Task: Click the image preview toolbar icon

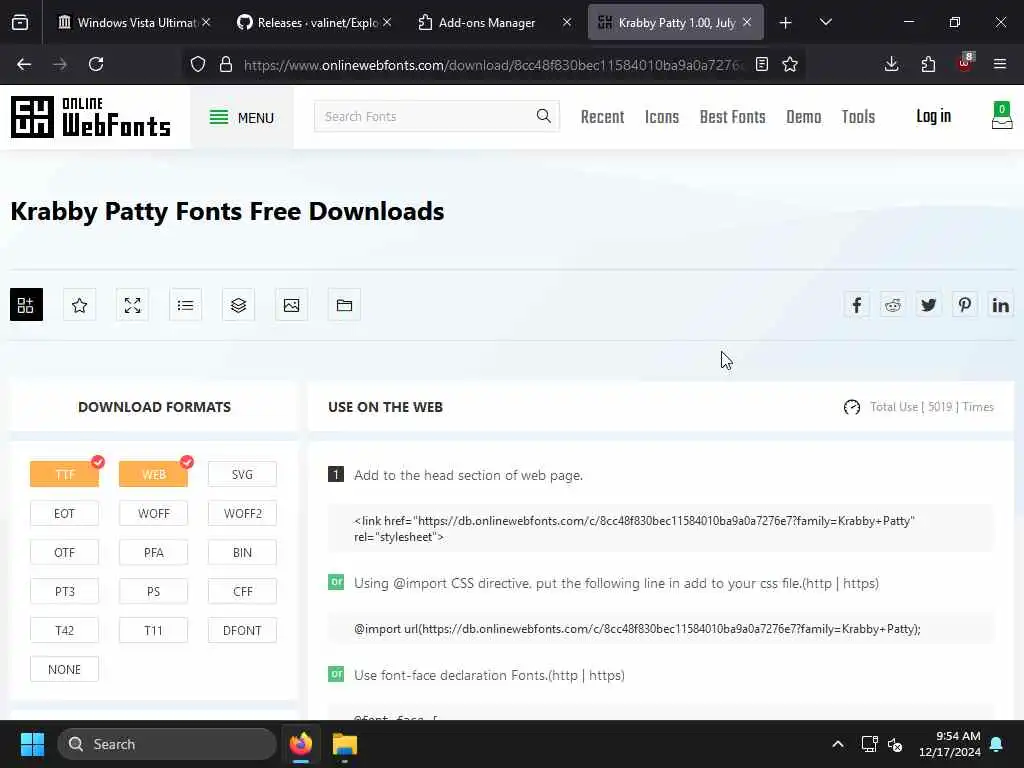Action: 291,305
